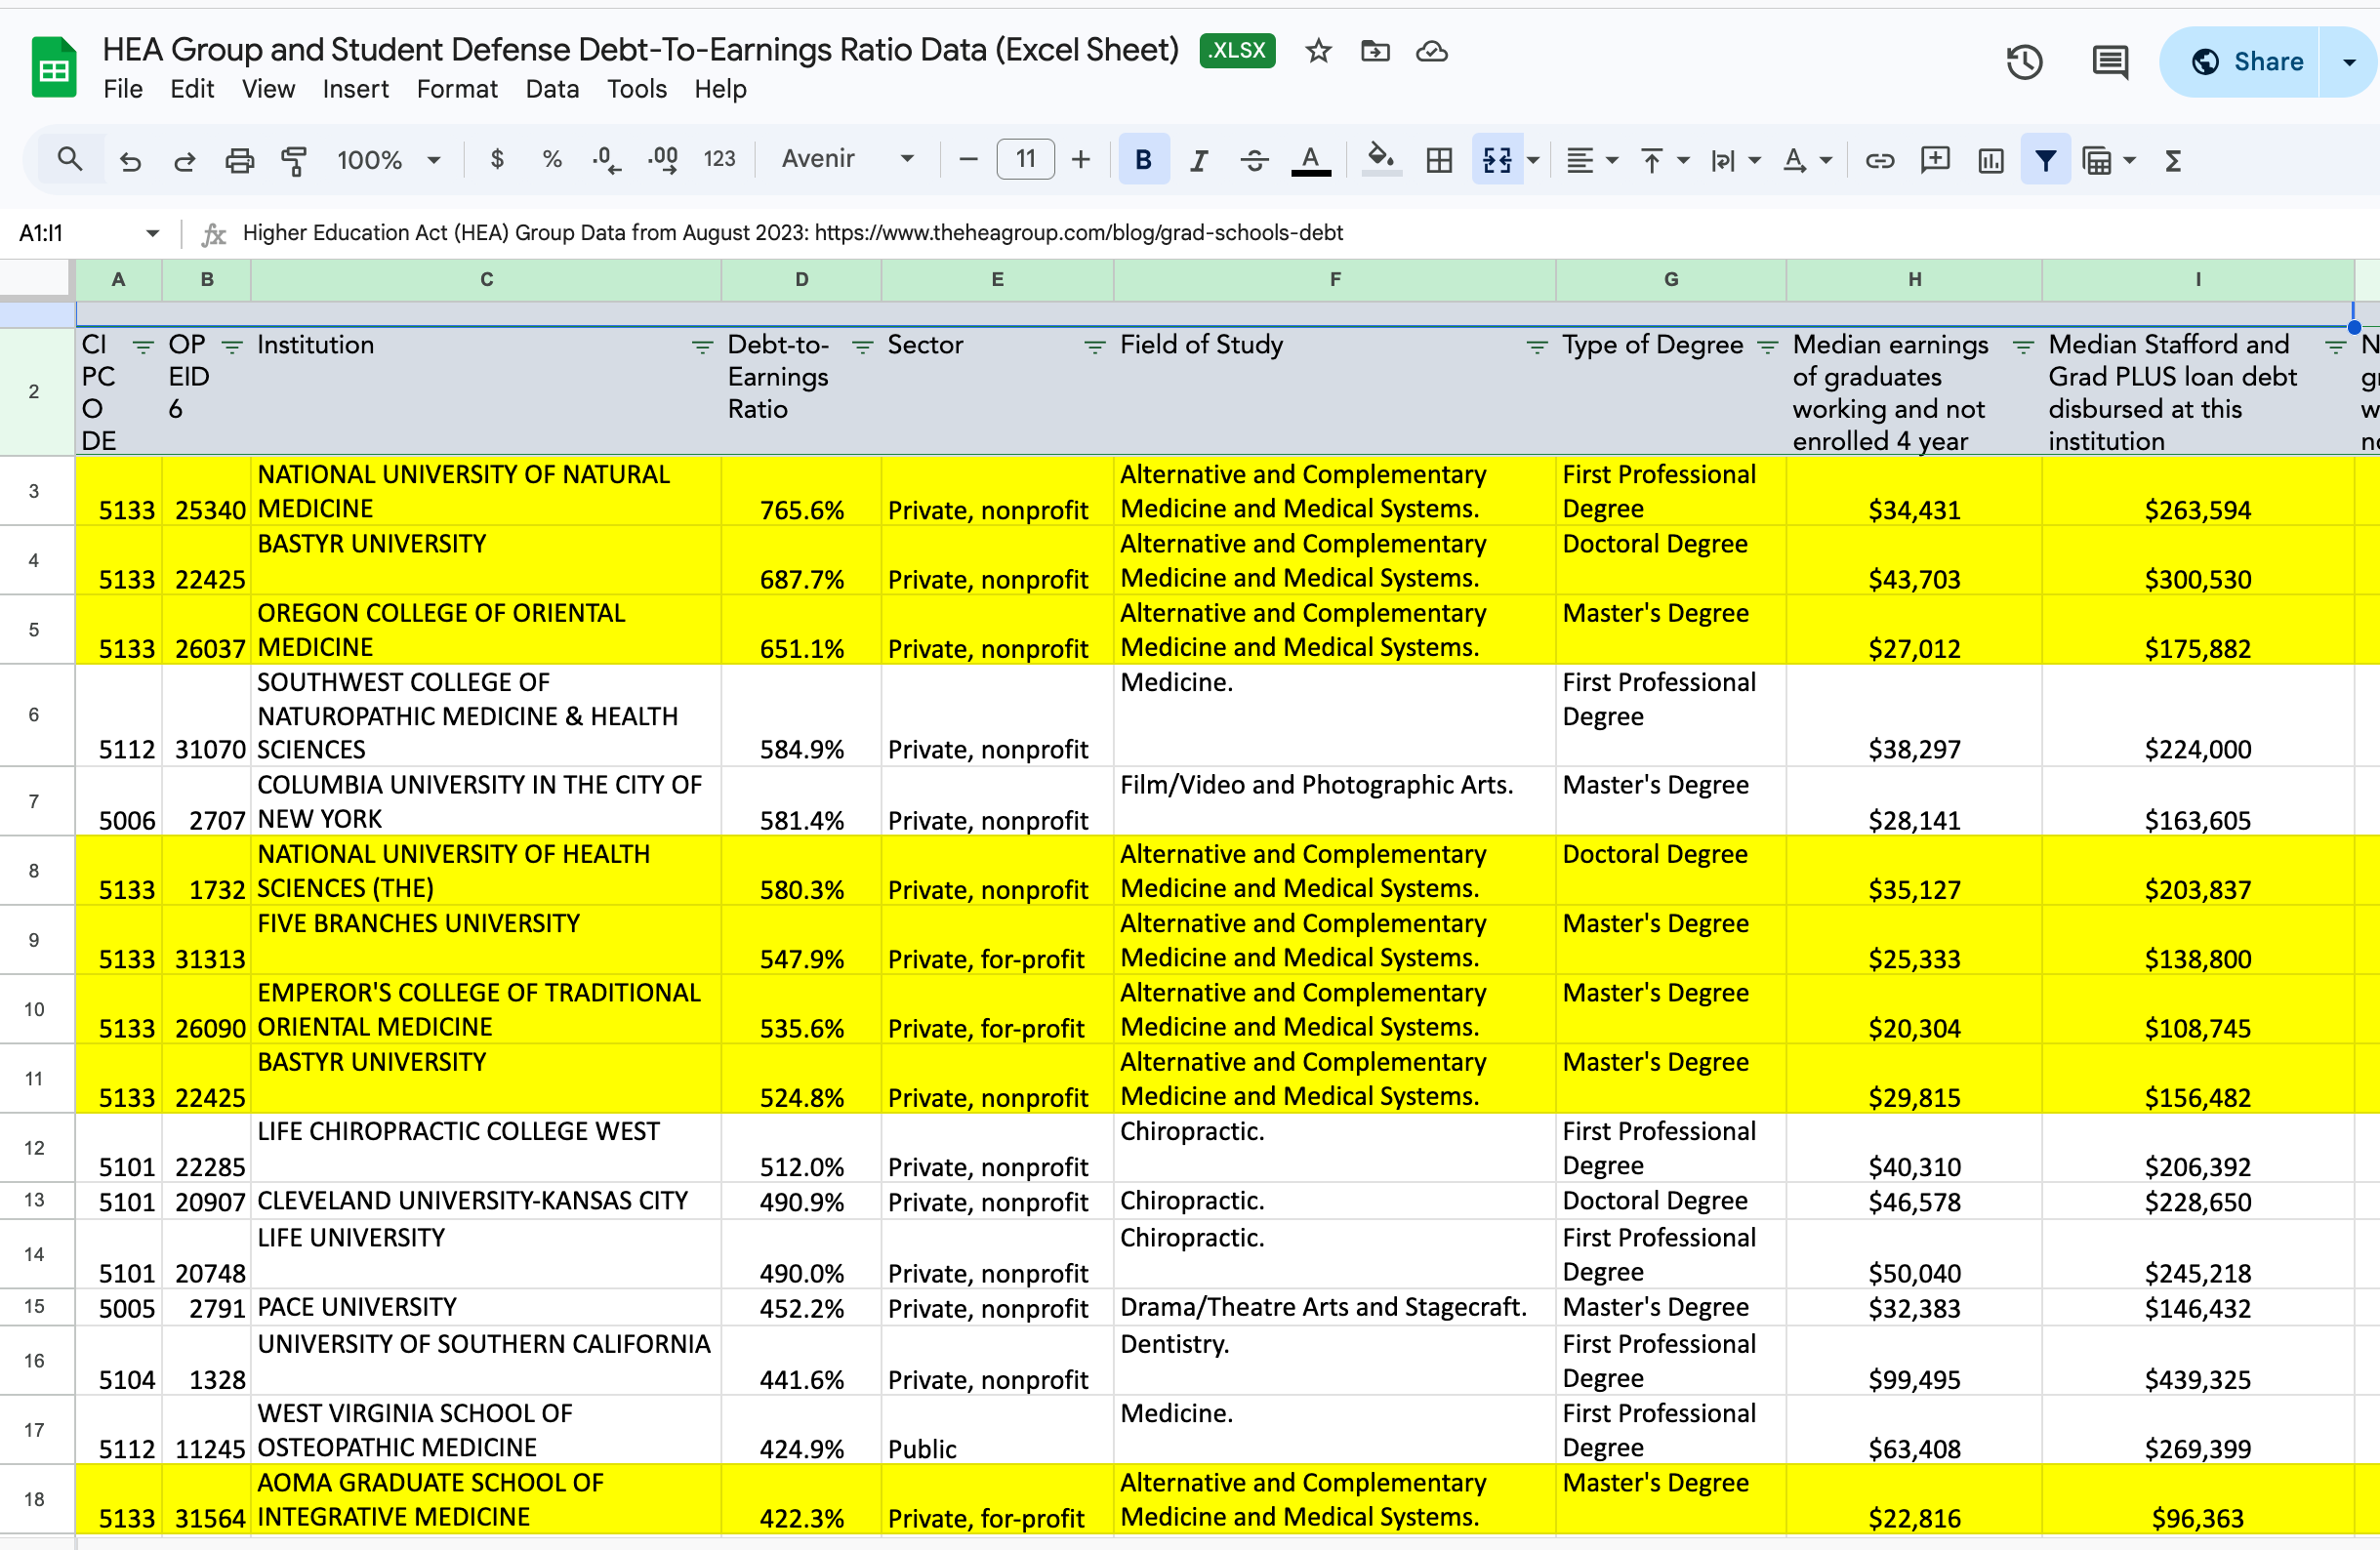The height and width of the screenshot is (1550, 2380).
Task: Open version history clock icon
Action: [2024, 62]
